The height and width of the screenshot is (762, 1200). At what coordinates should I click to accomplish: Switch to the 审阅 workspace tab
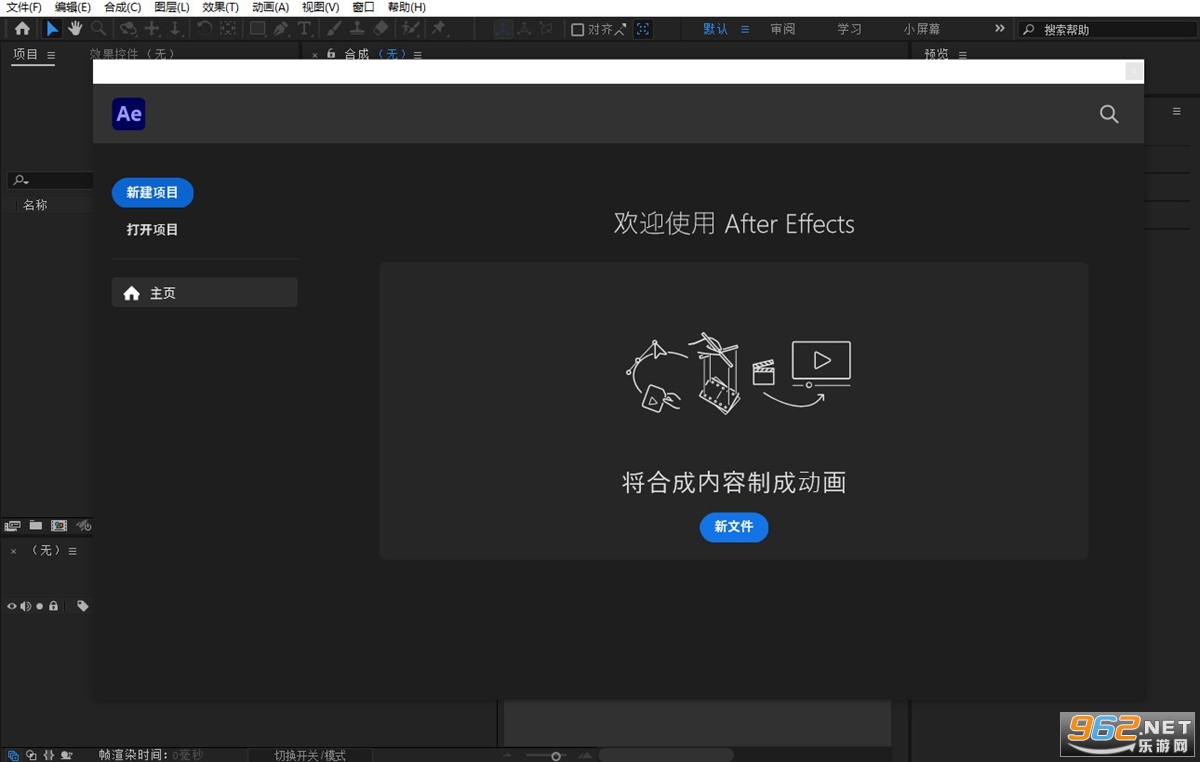(783, 29)
